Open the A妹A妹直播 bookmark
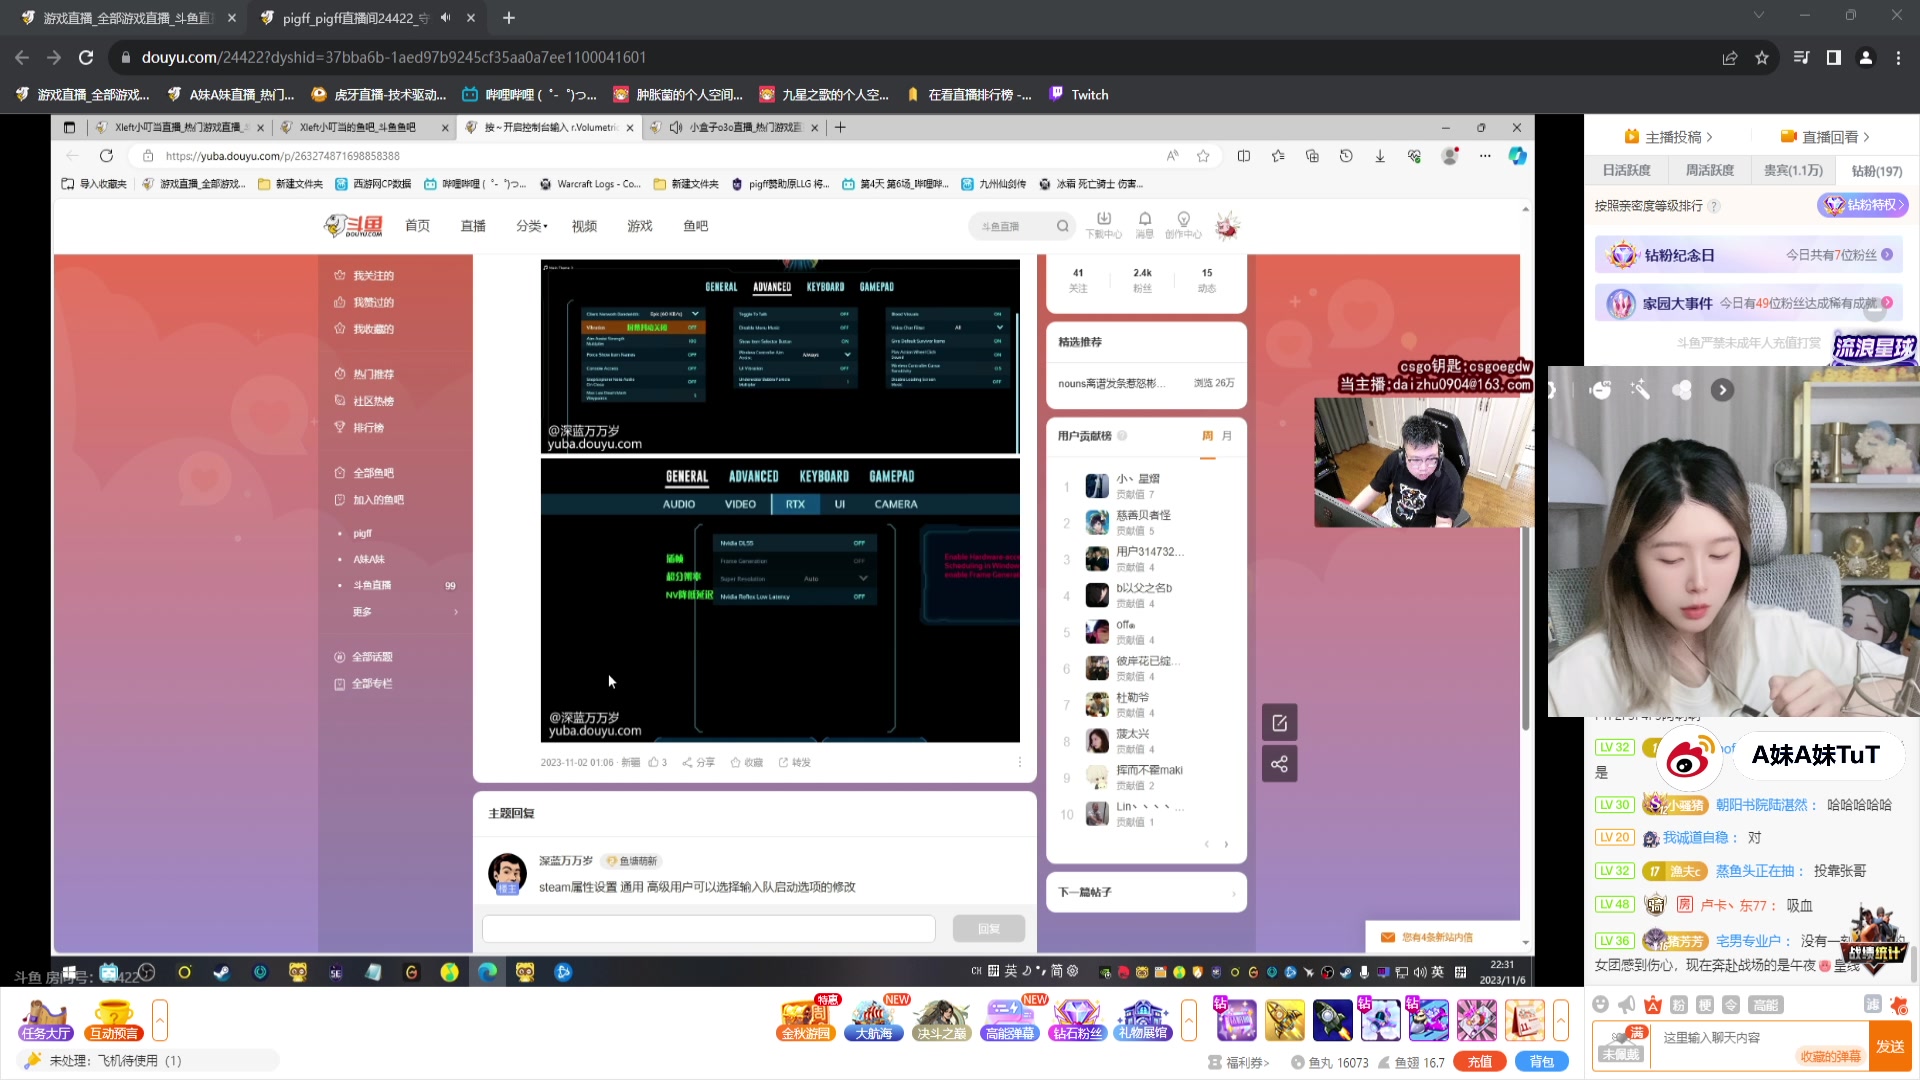This screenshot has height=1080, width=1920. tap(231, 95)
